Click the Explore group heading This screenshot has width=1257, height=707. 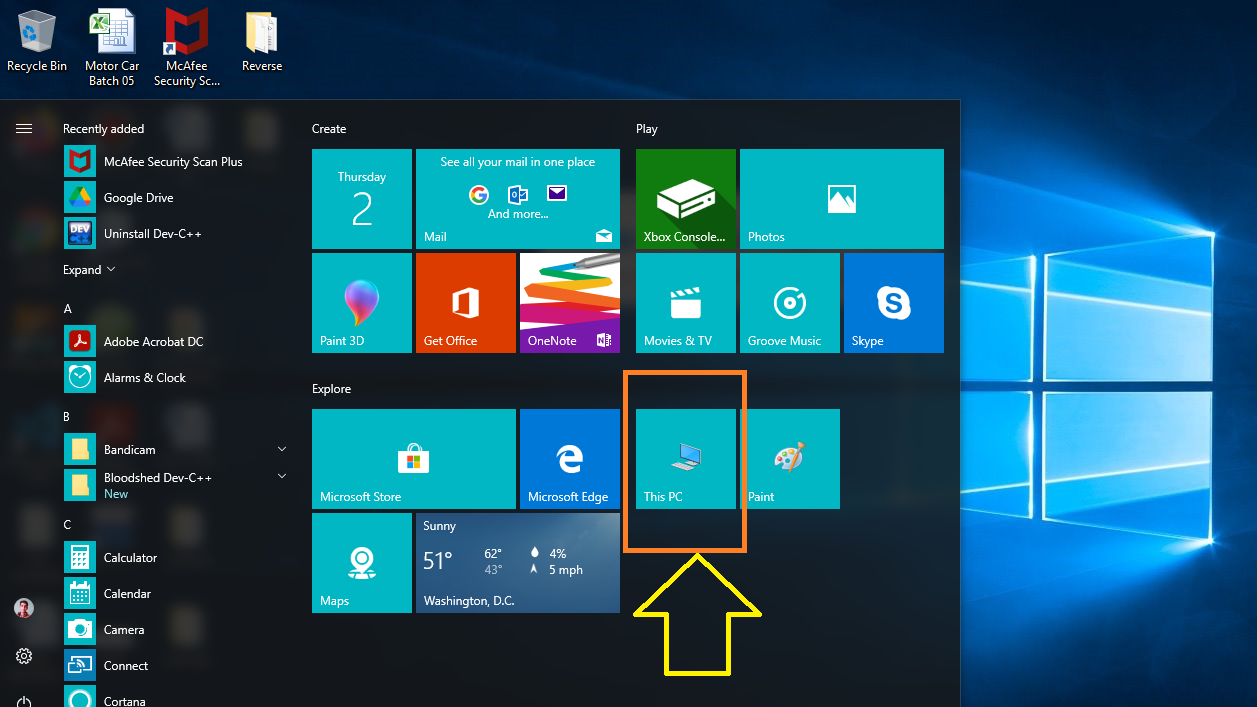point(332,389)
